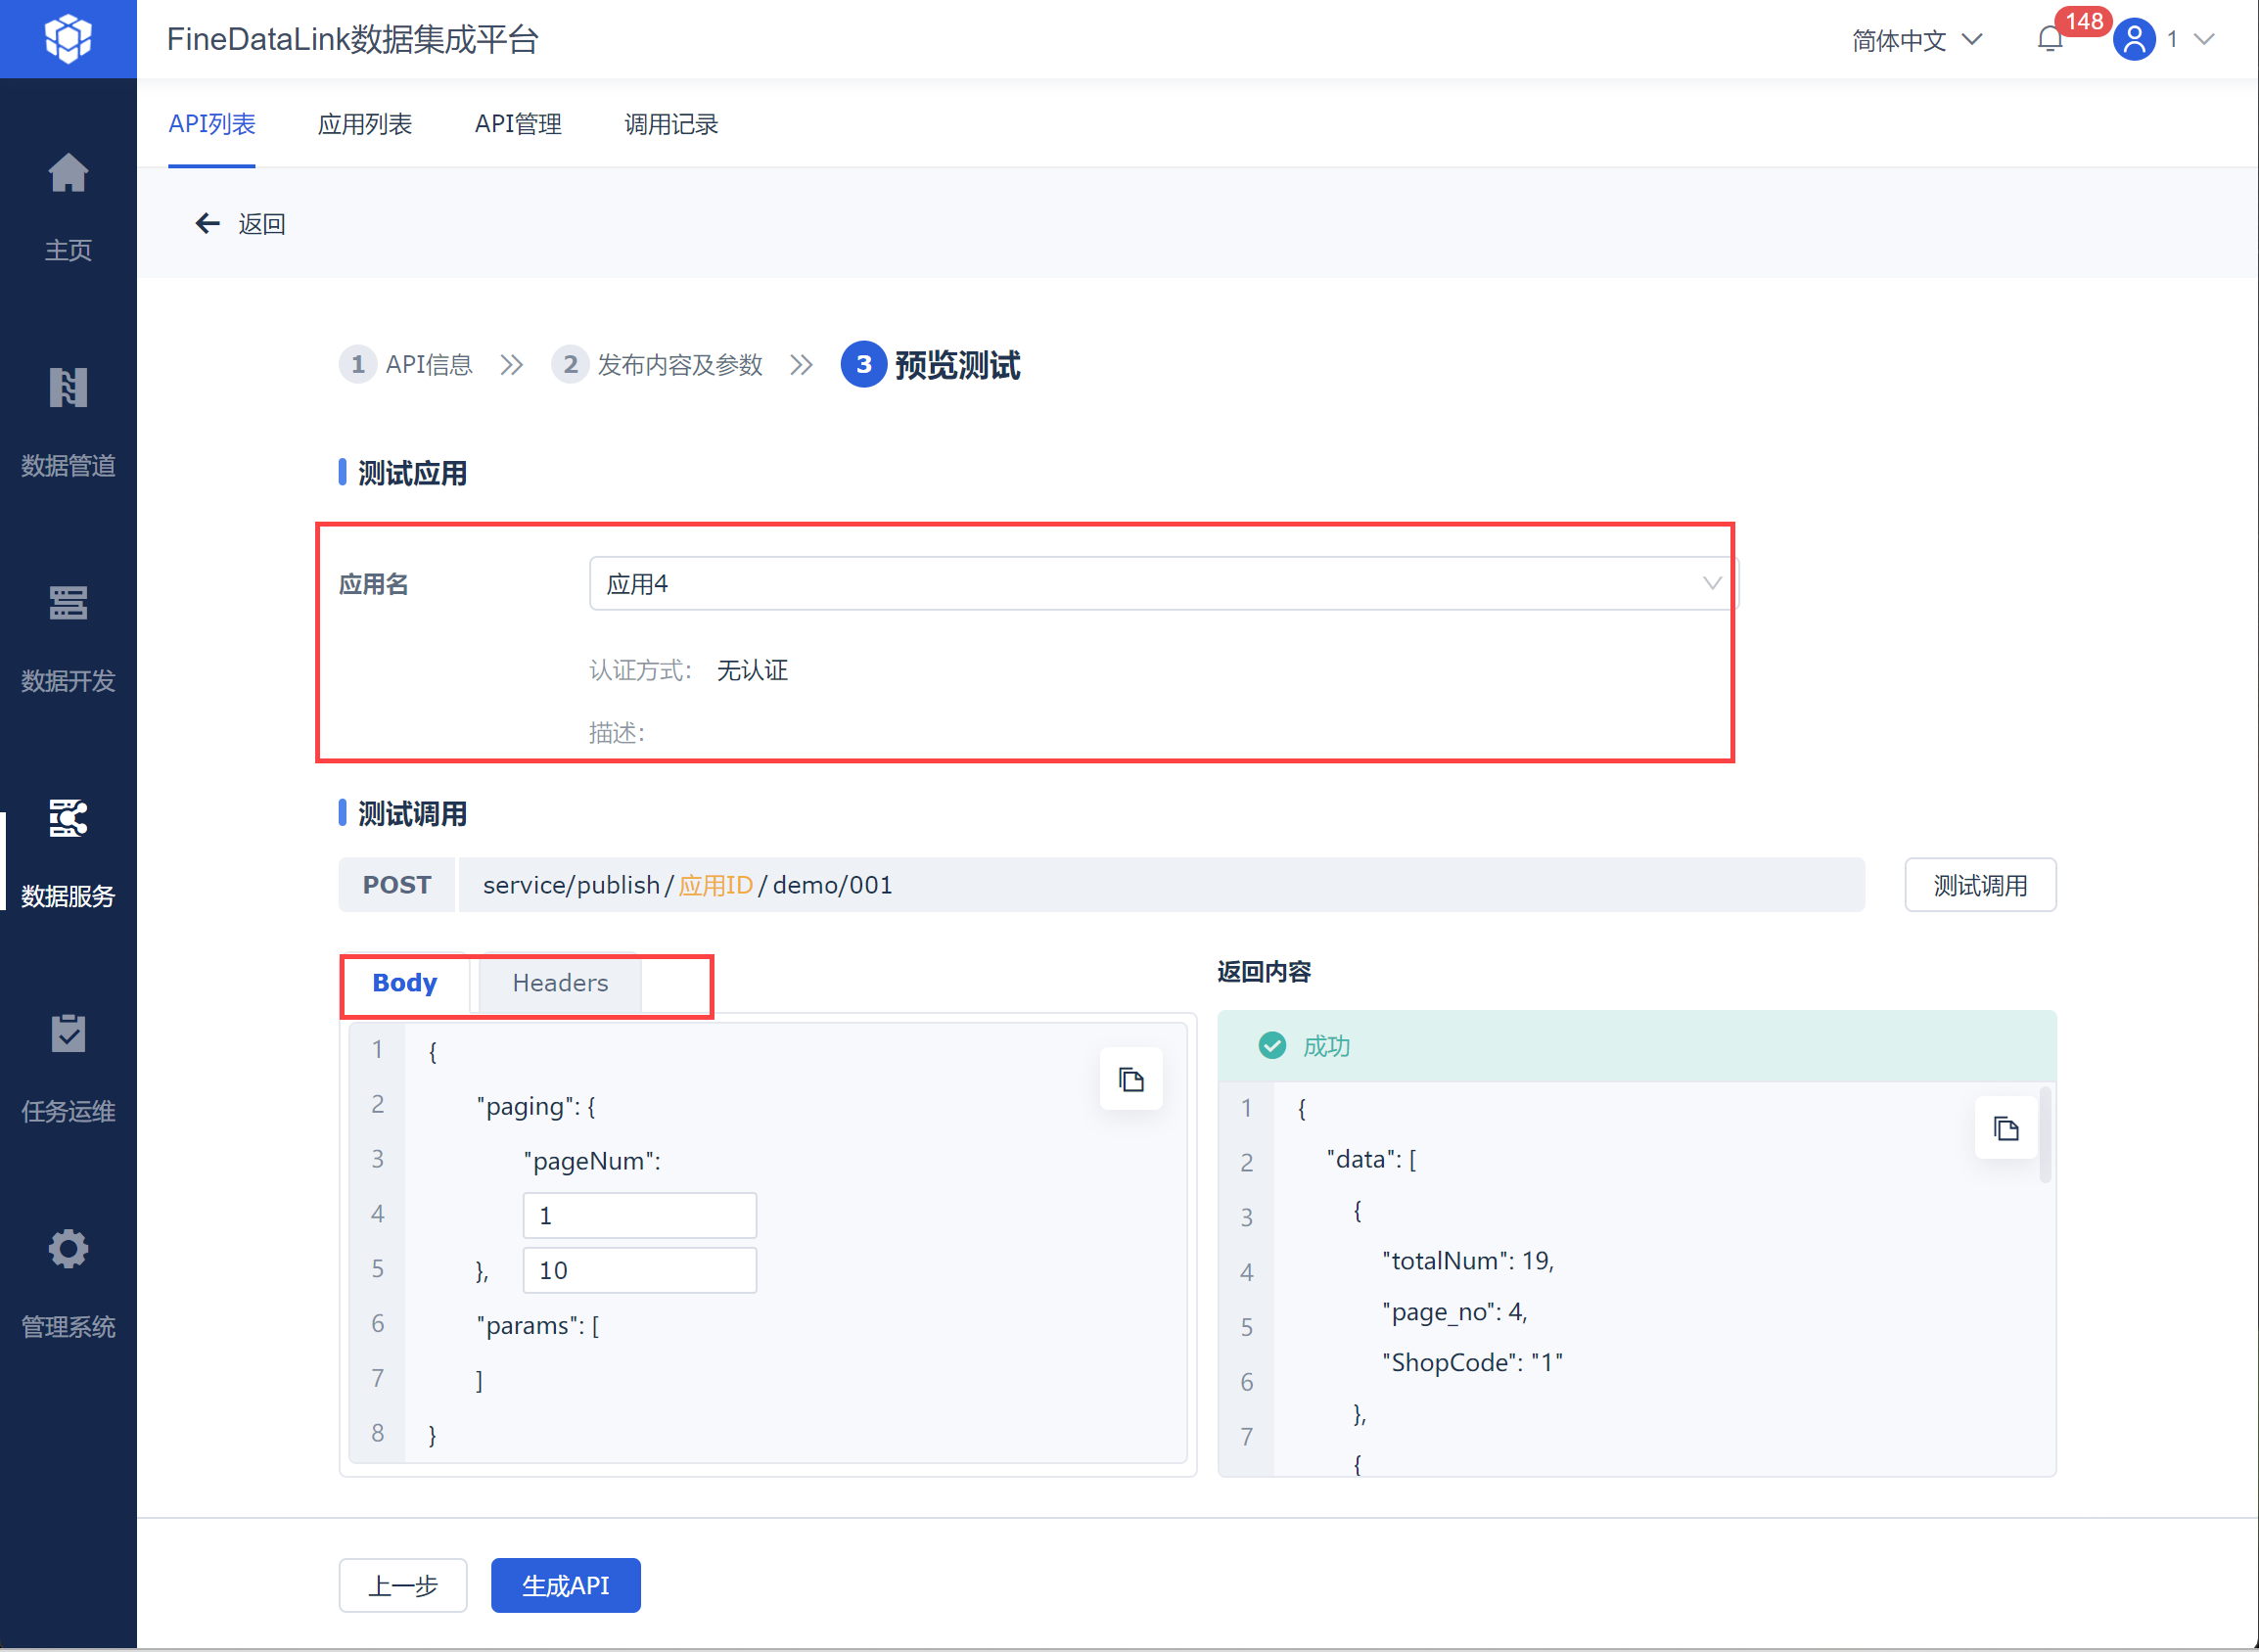Click the pageNum input field with 1
The width and height of the screenshot is (2259, 1652).
click(x=639, y=1216)
